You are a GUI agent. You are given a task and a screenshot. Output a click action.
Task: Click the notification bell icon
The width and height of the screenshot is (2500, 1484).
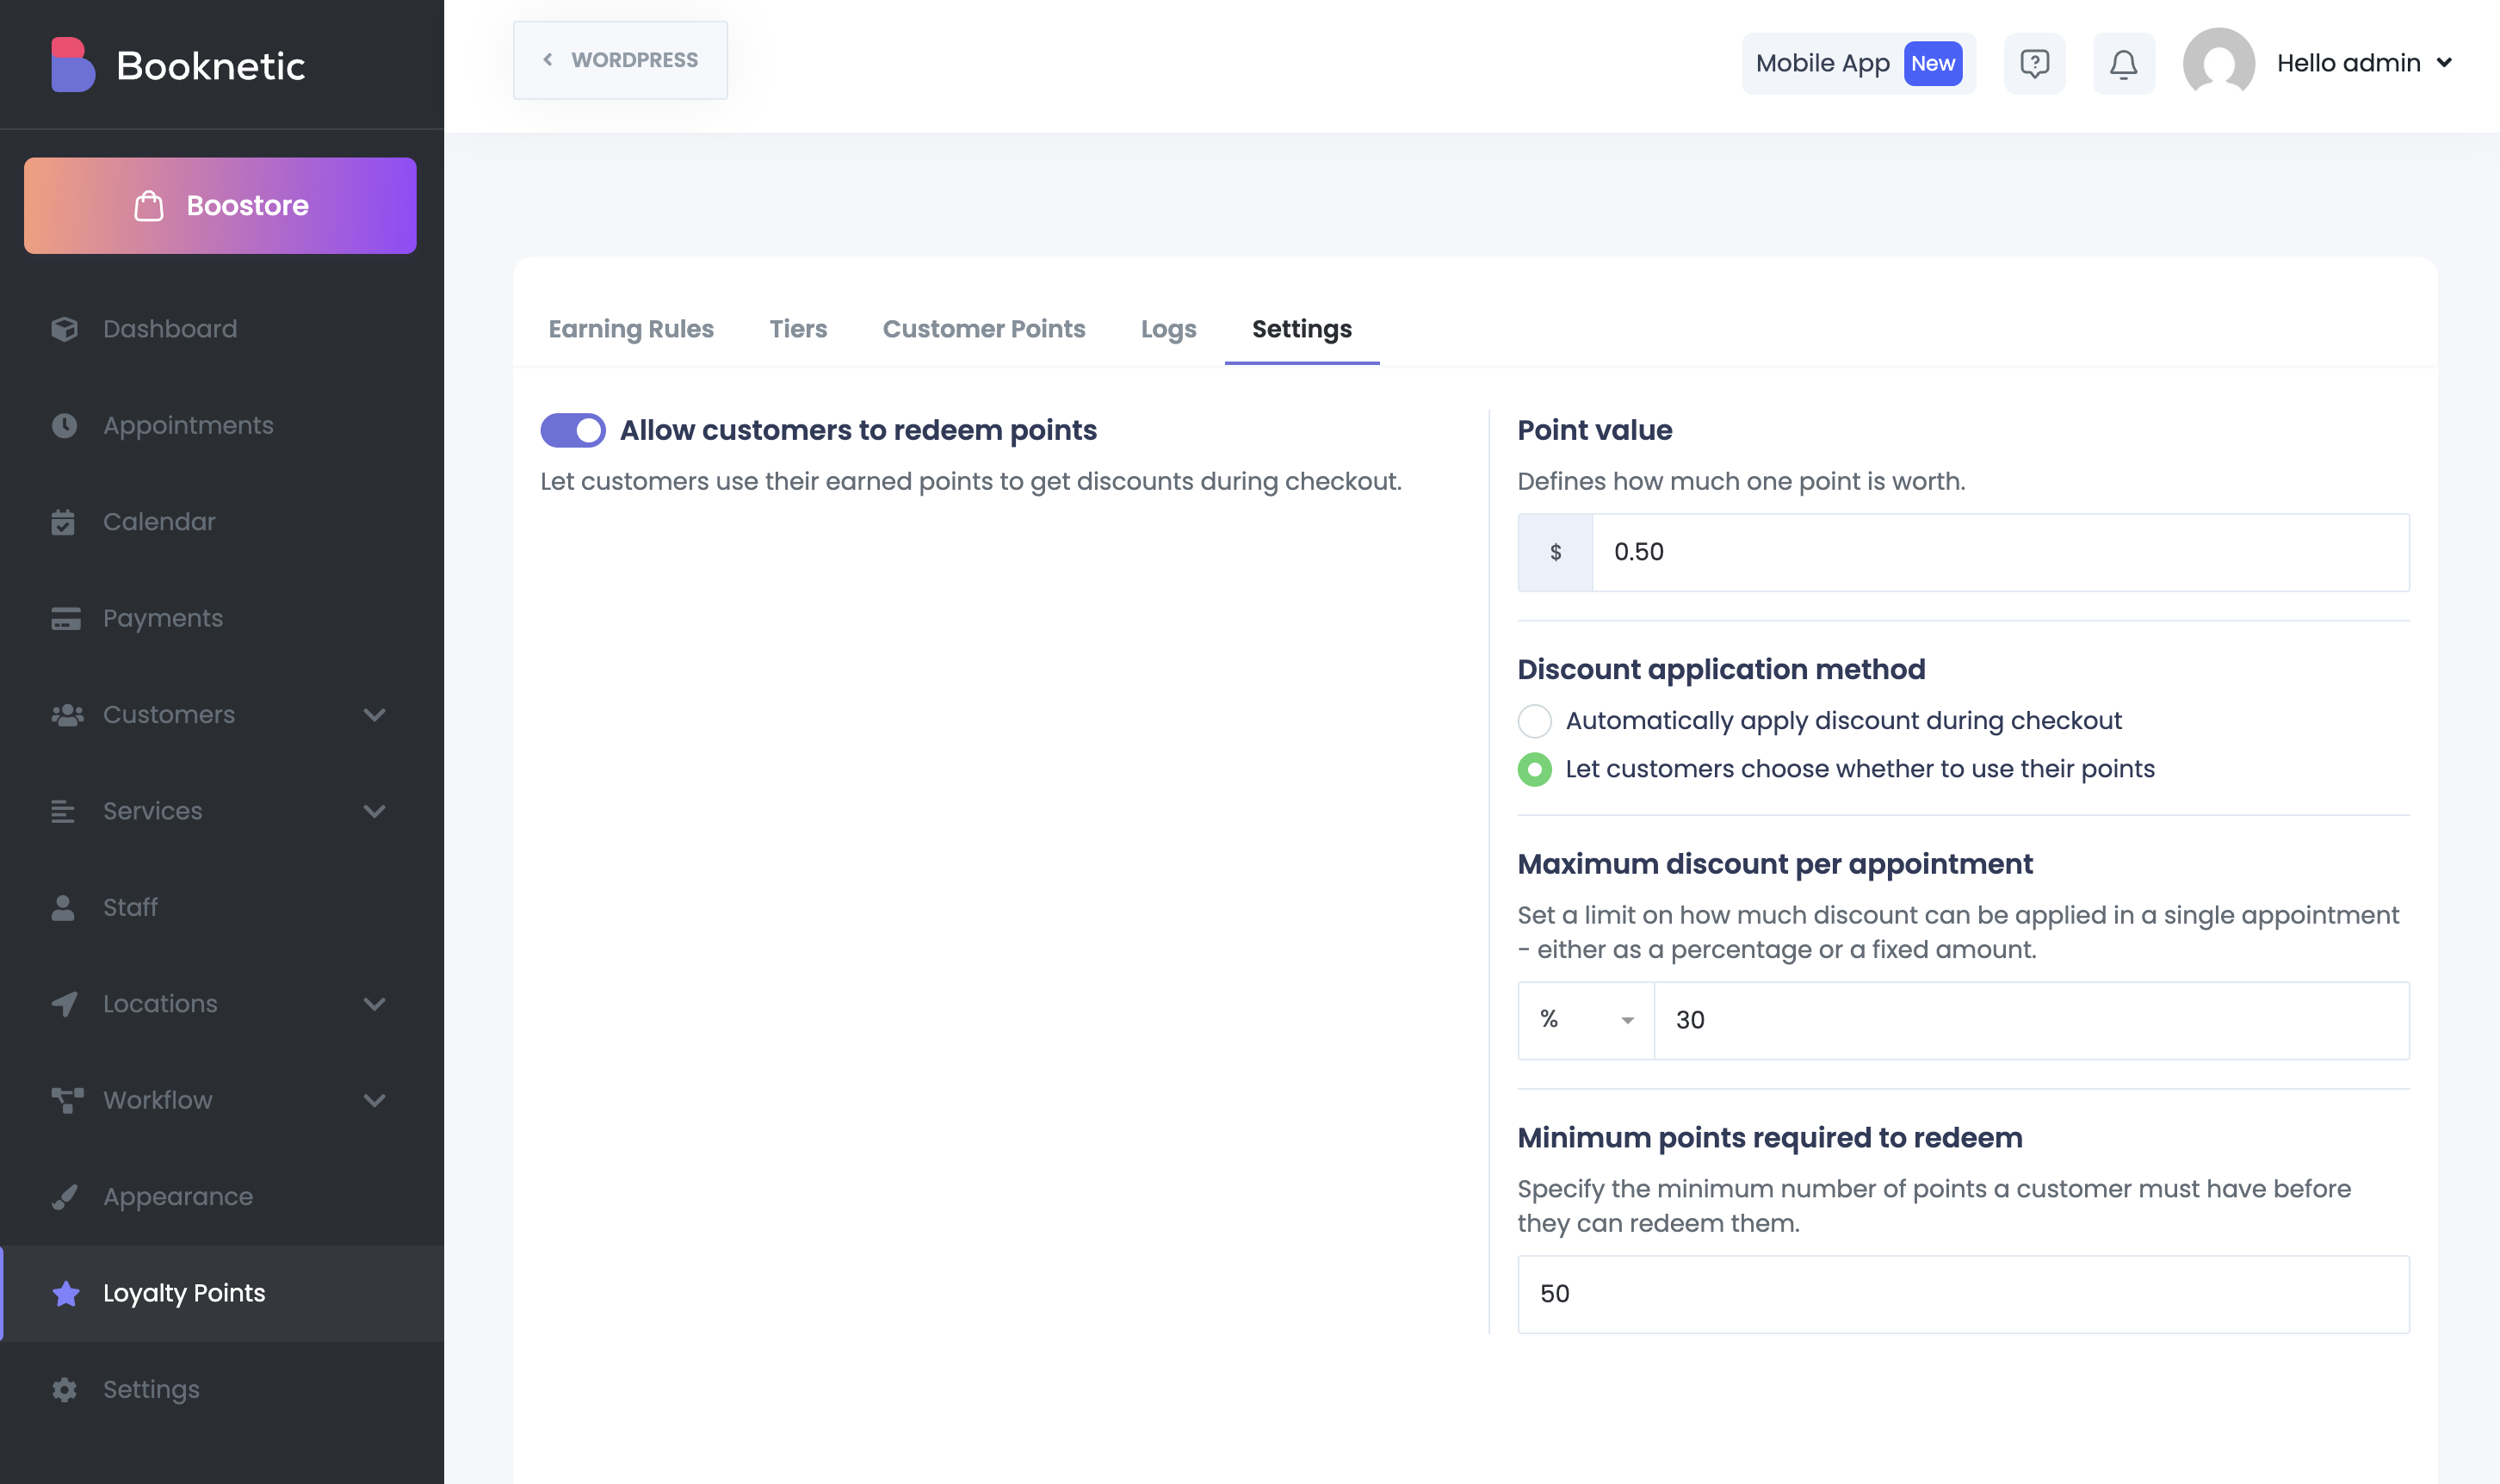pyautogui.click(x=2123, y=64)
